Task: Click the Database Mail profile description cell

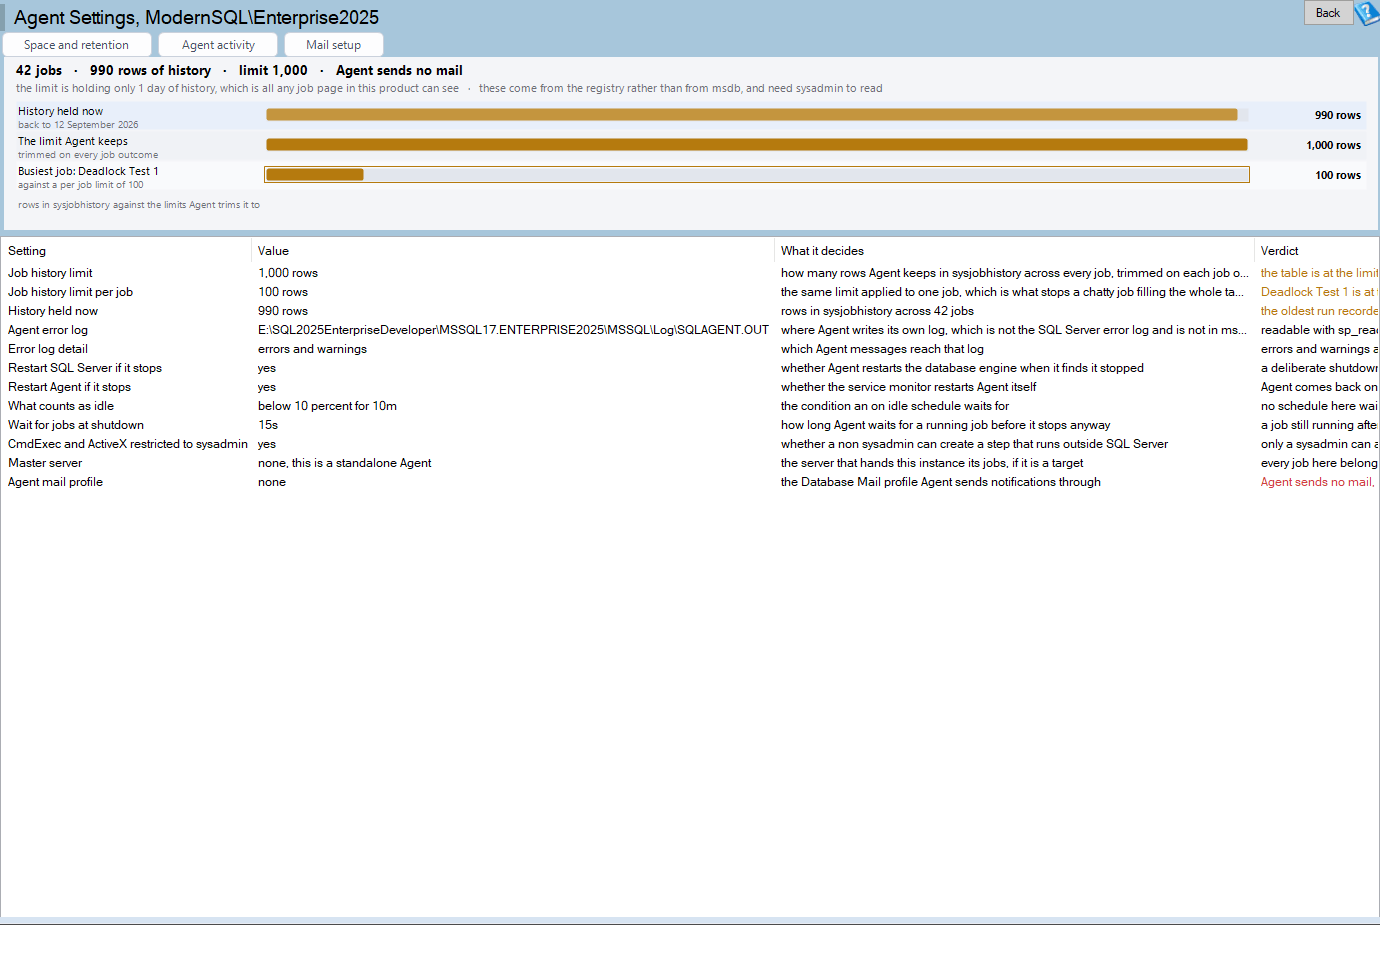Action: click(x=941, y=482)
